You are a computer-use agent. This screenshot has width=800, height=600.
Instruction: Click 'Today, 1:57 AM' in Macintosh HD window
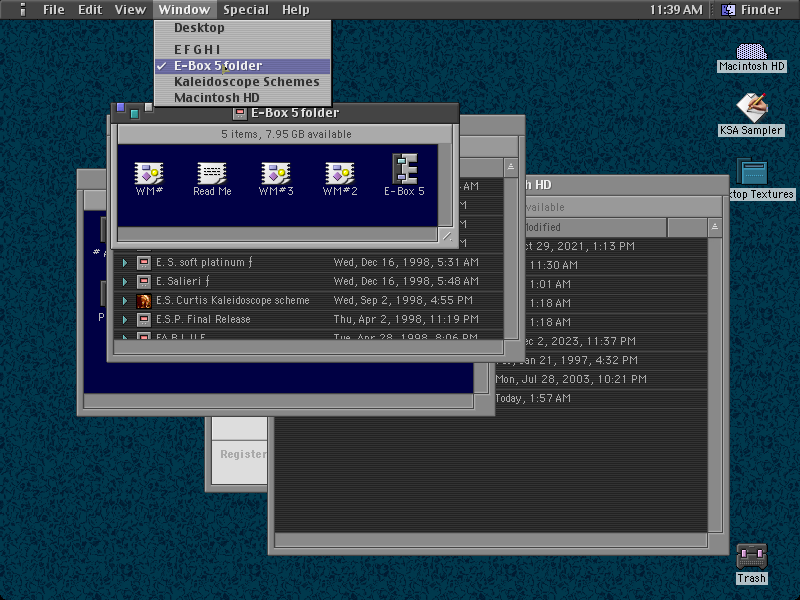pyautogui.click(x=533, y=398)
